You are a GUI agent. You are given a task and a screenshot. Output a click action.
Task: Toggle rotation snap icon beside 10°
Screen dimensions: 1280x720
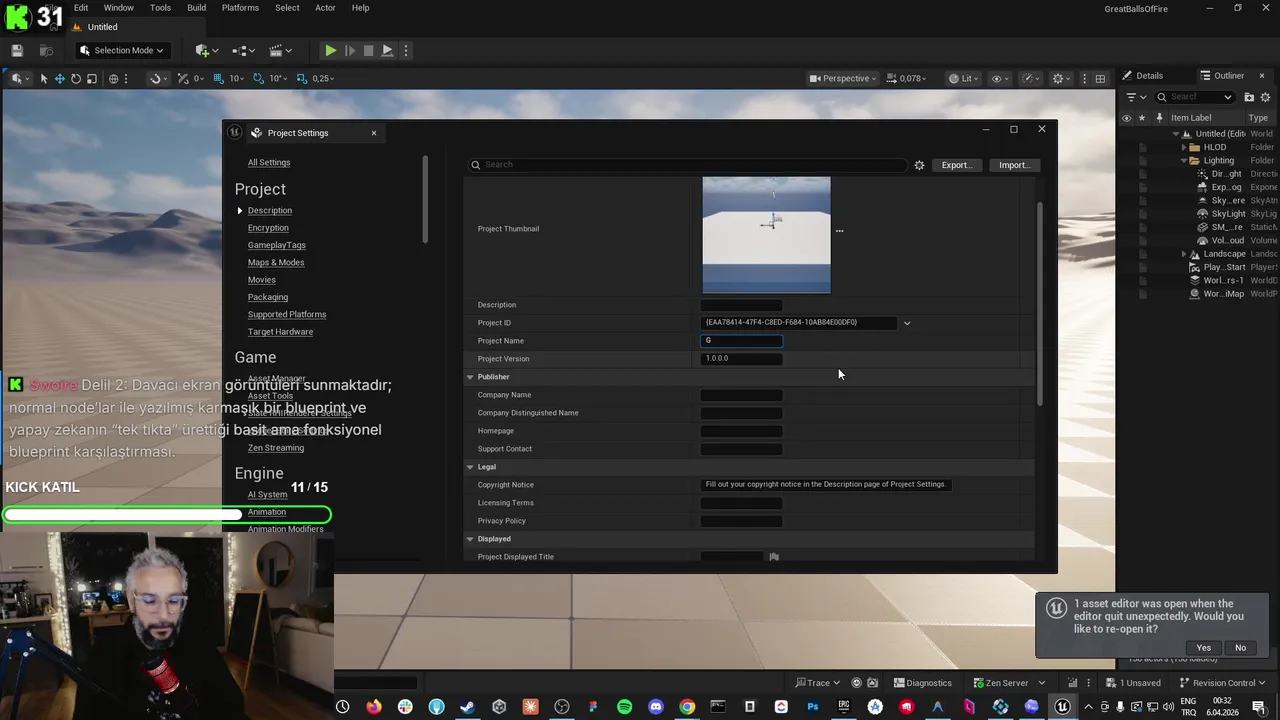(259, 78)
